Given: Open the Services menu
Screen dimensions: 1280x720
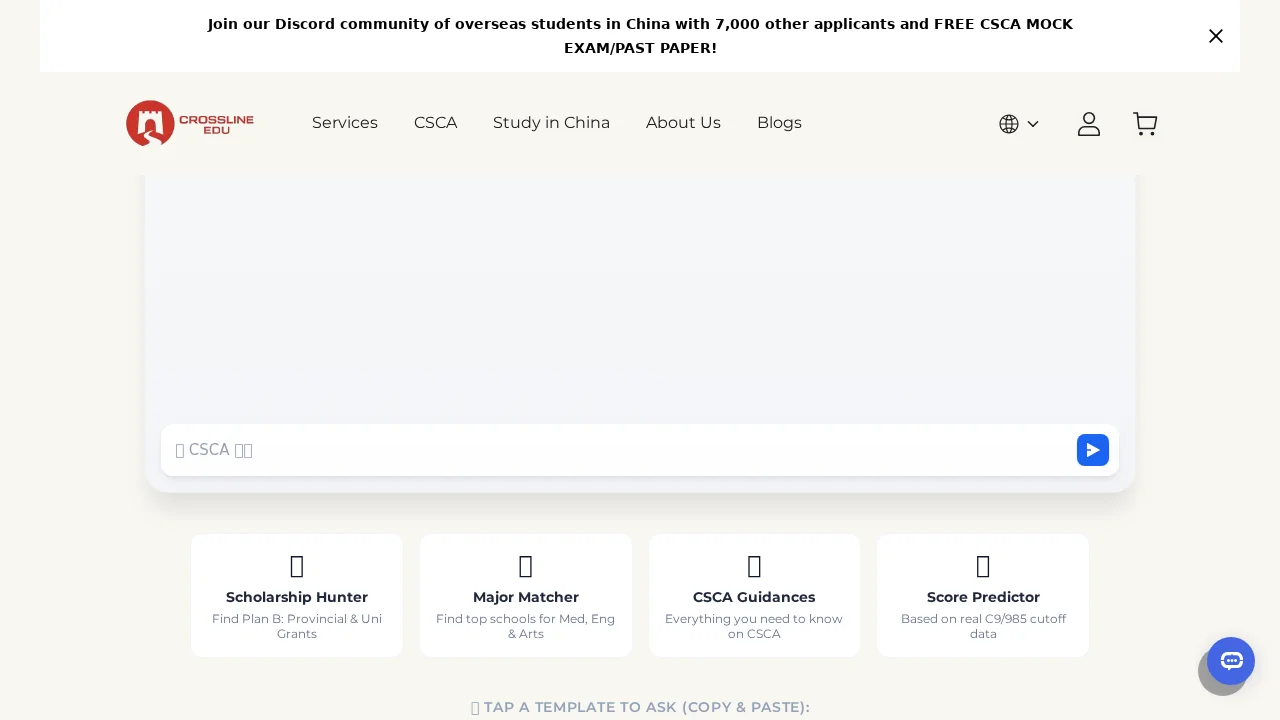Looking at the screenshot, I should click(x=345, y=123).
